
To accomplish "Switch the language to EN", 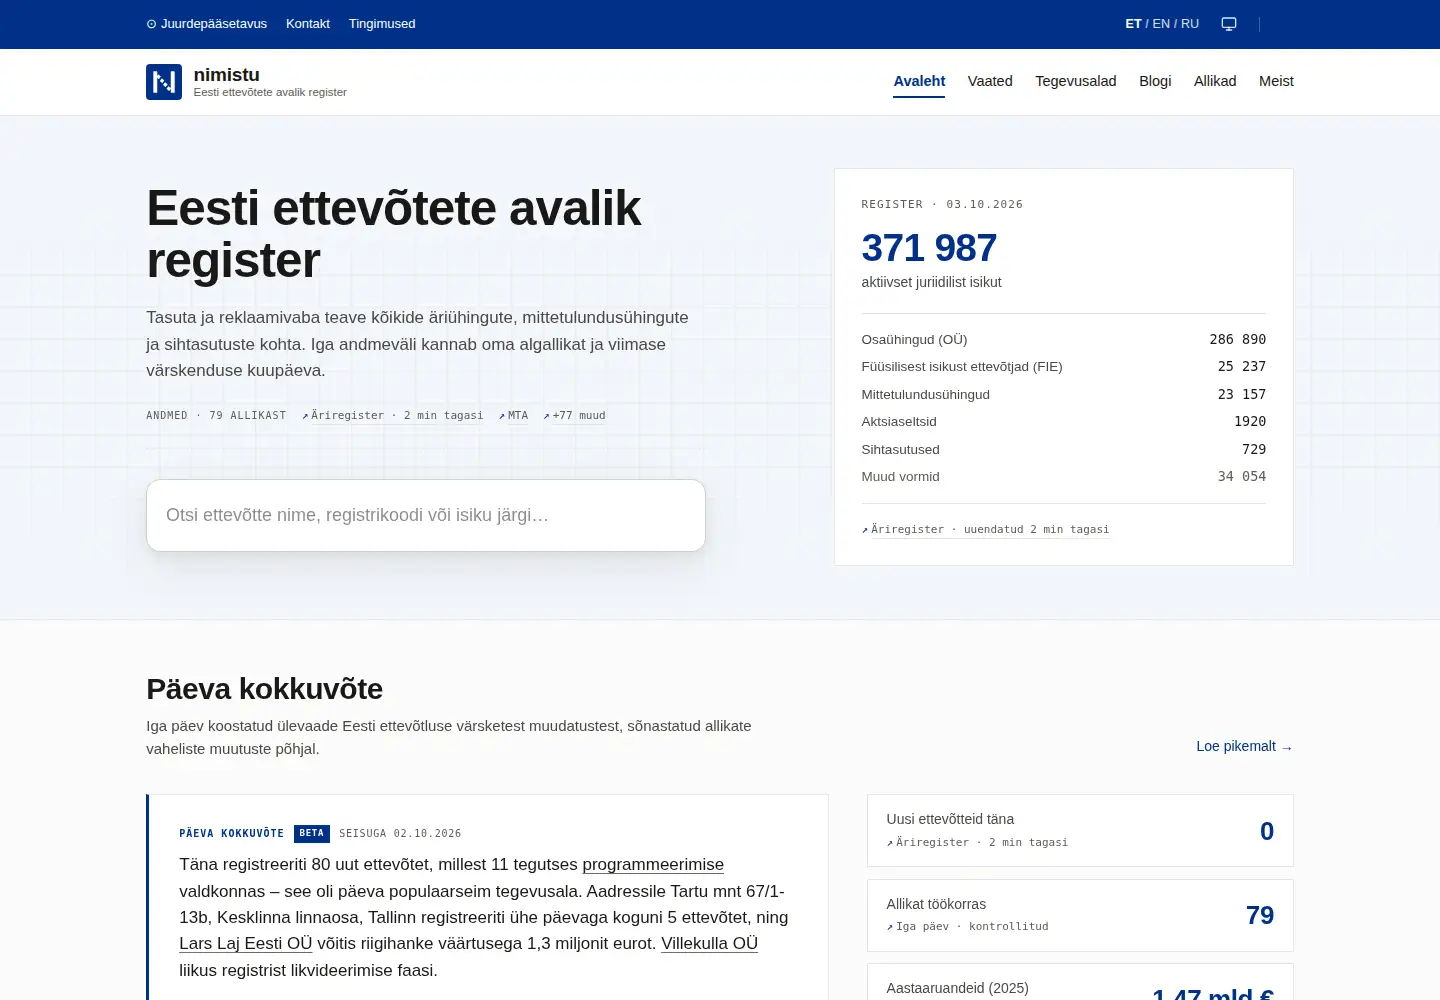I will pos(1161,24).
